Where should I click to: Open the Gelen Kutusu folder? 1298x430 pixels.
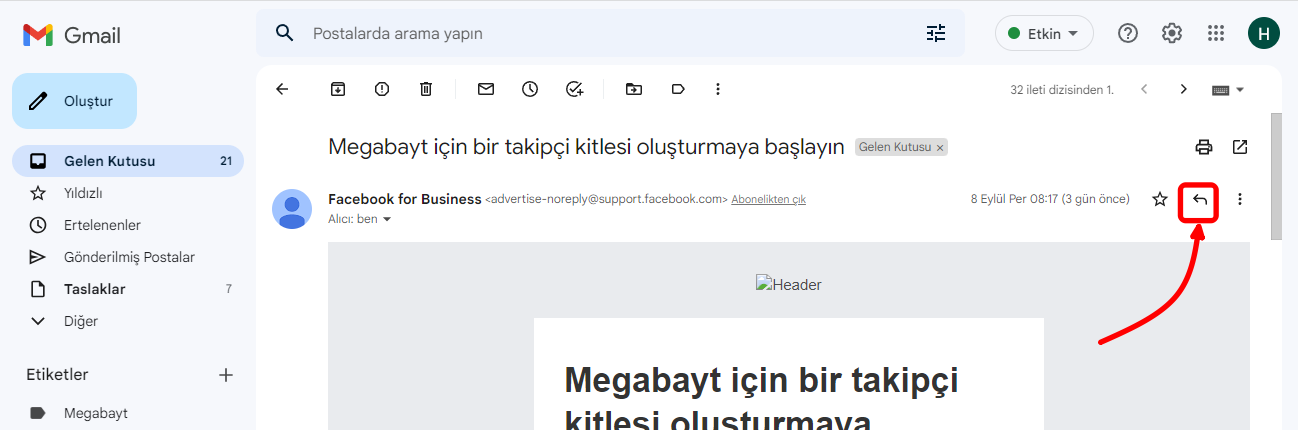[x=128, y=161]
